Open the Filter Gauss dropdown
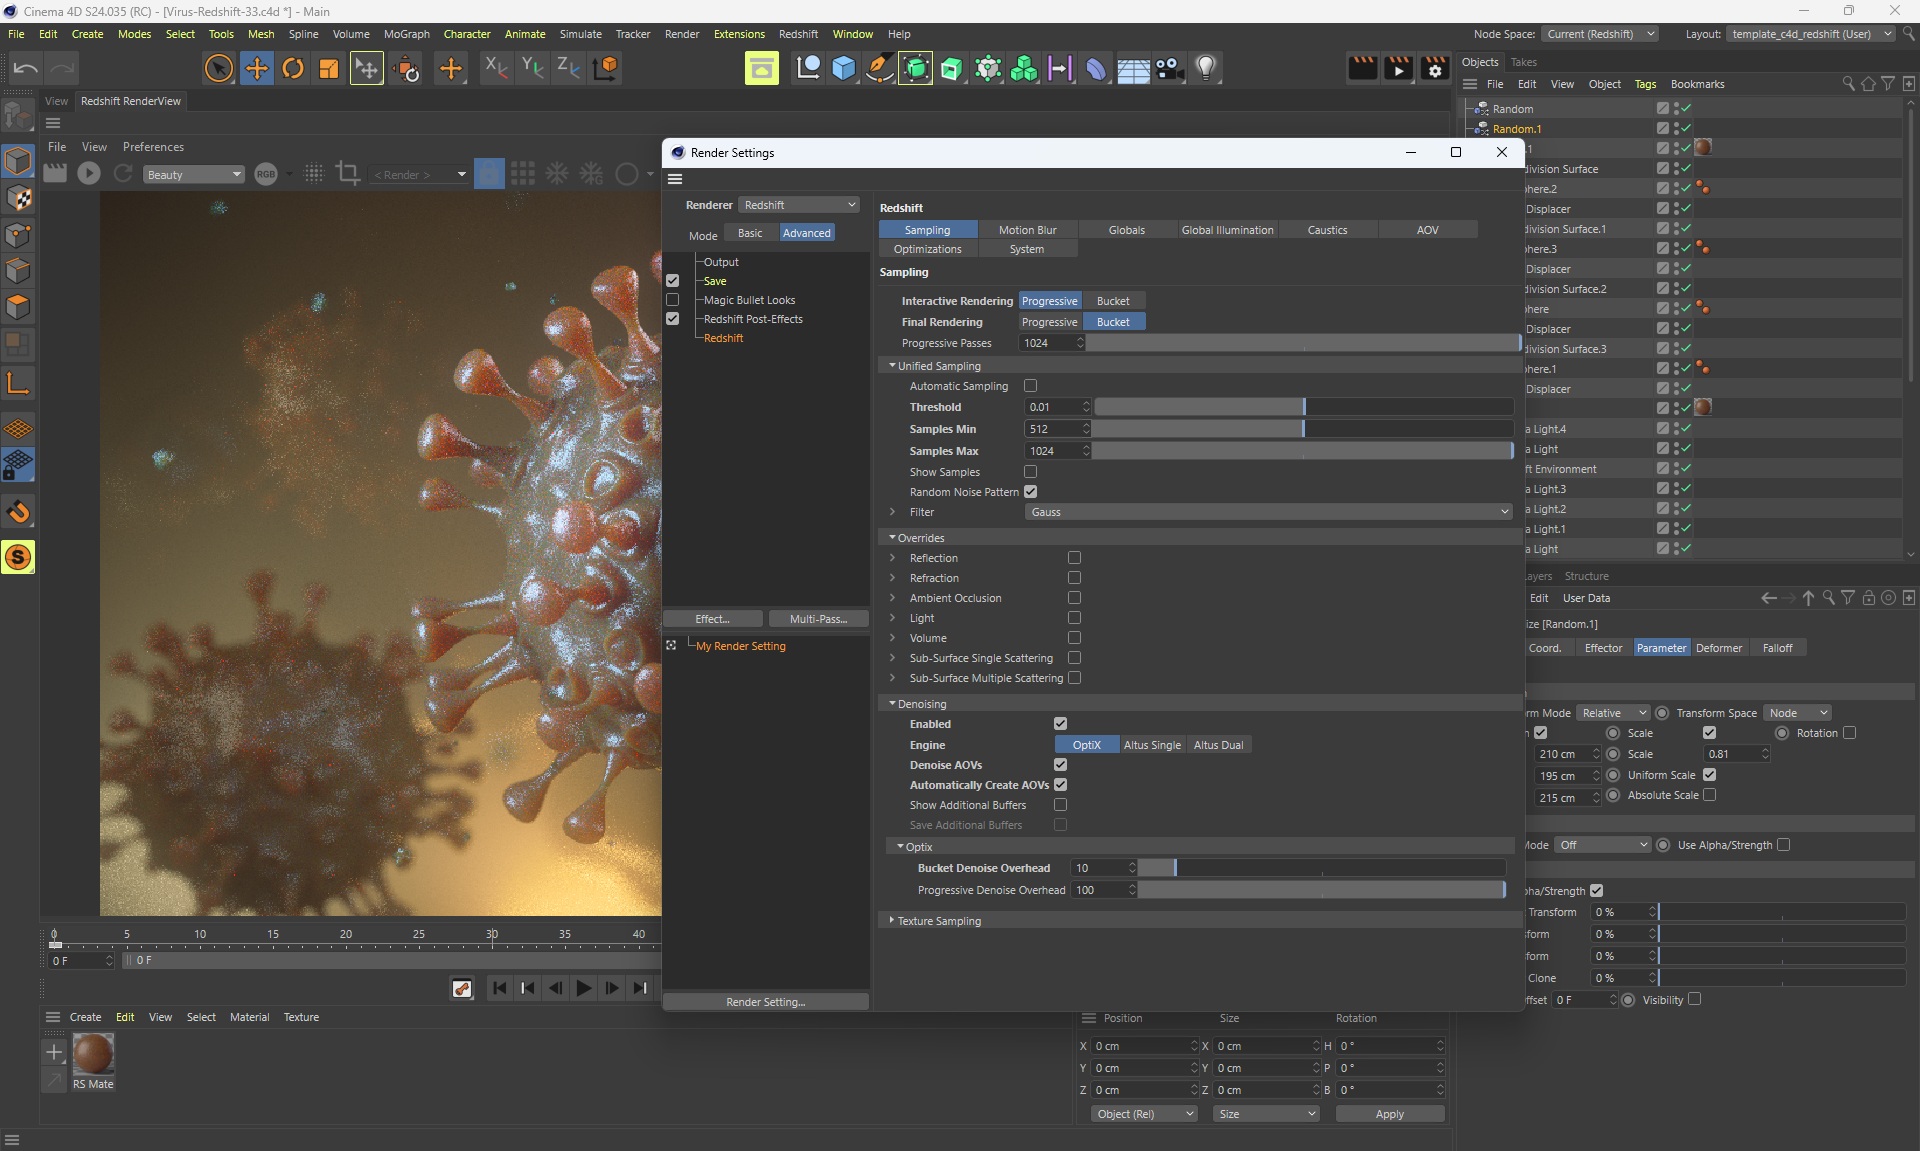Screen dimensions: 1920x1151 coord(1268,512)
